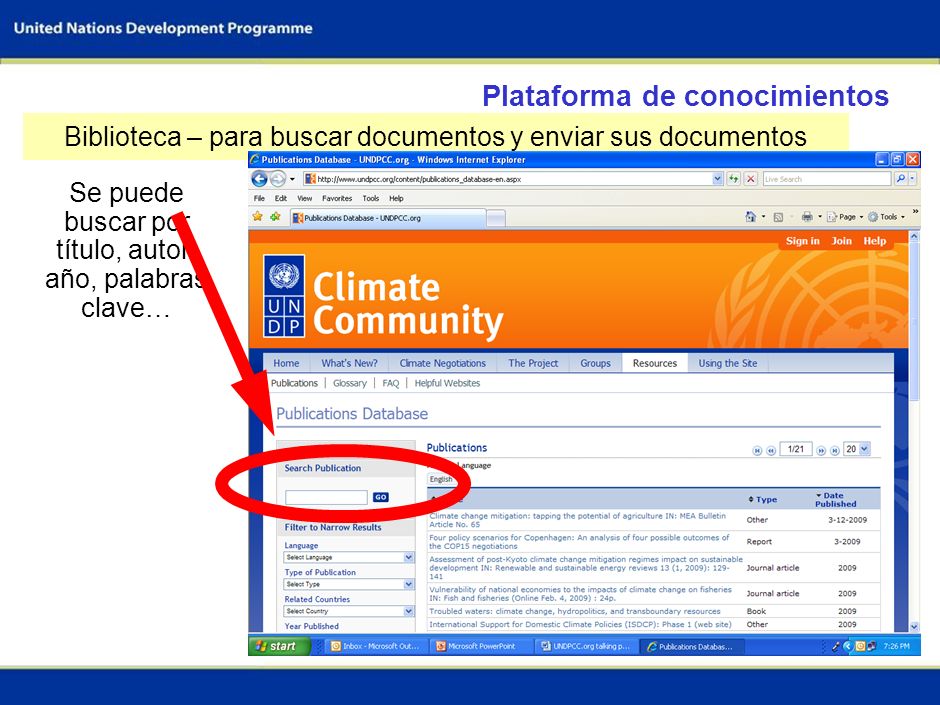
Task: Select the Resources navigation tab
Action: (655, 363)
